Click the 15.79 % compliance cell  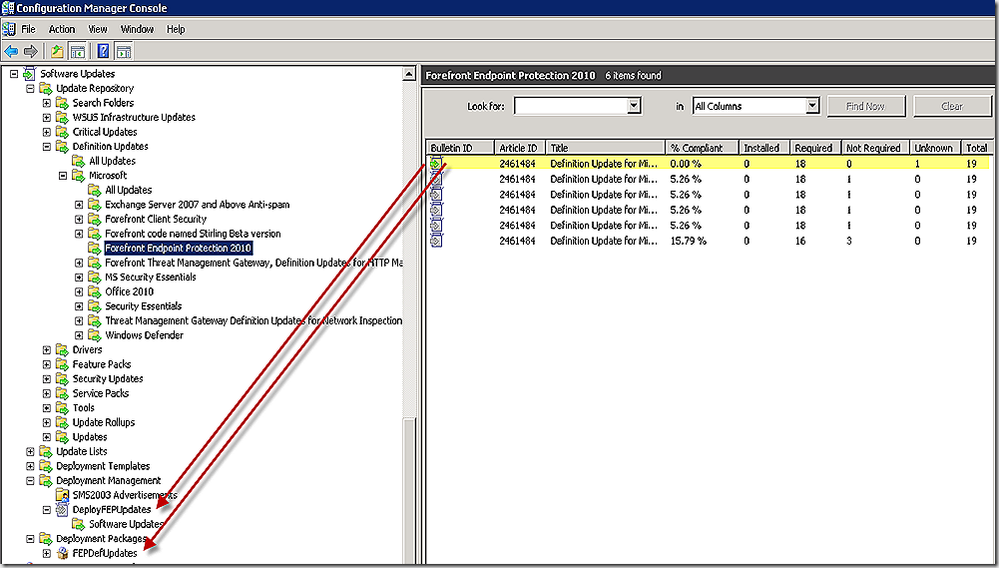pyautogui.click(x=688, y=241)
